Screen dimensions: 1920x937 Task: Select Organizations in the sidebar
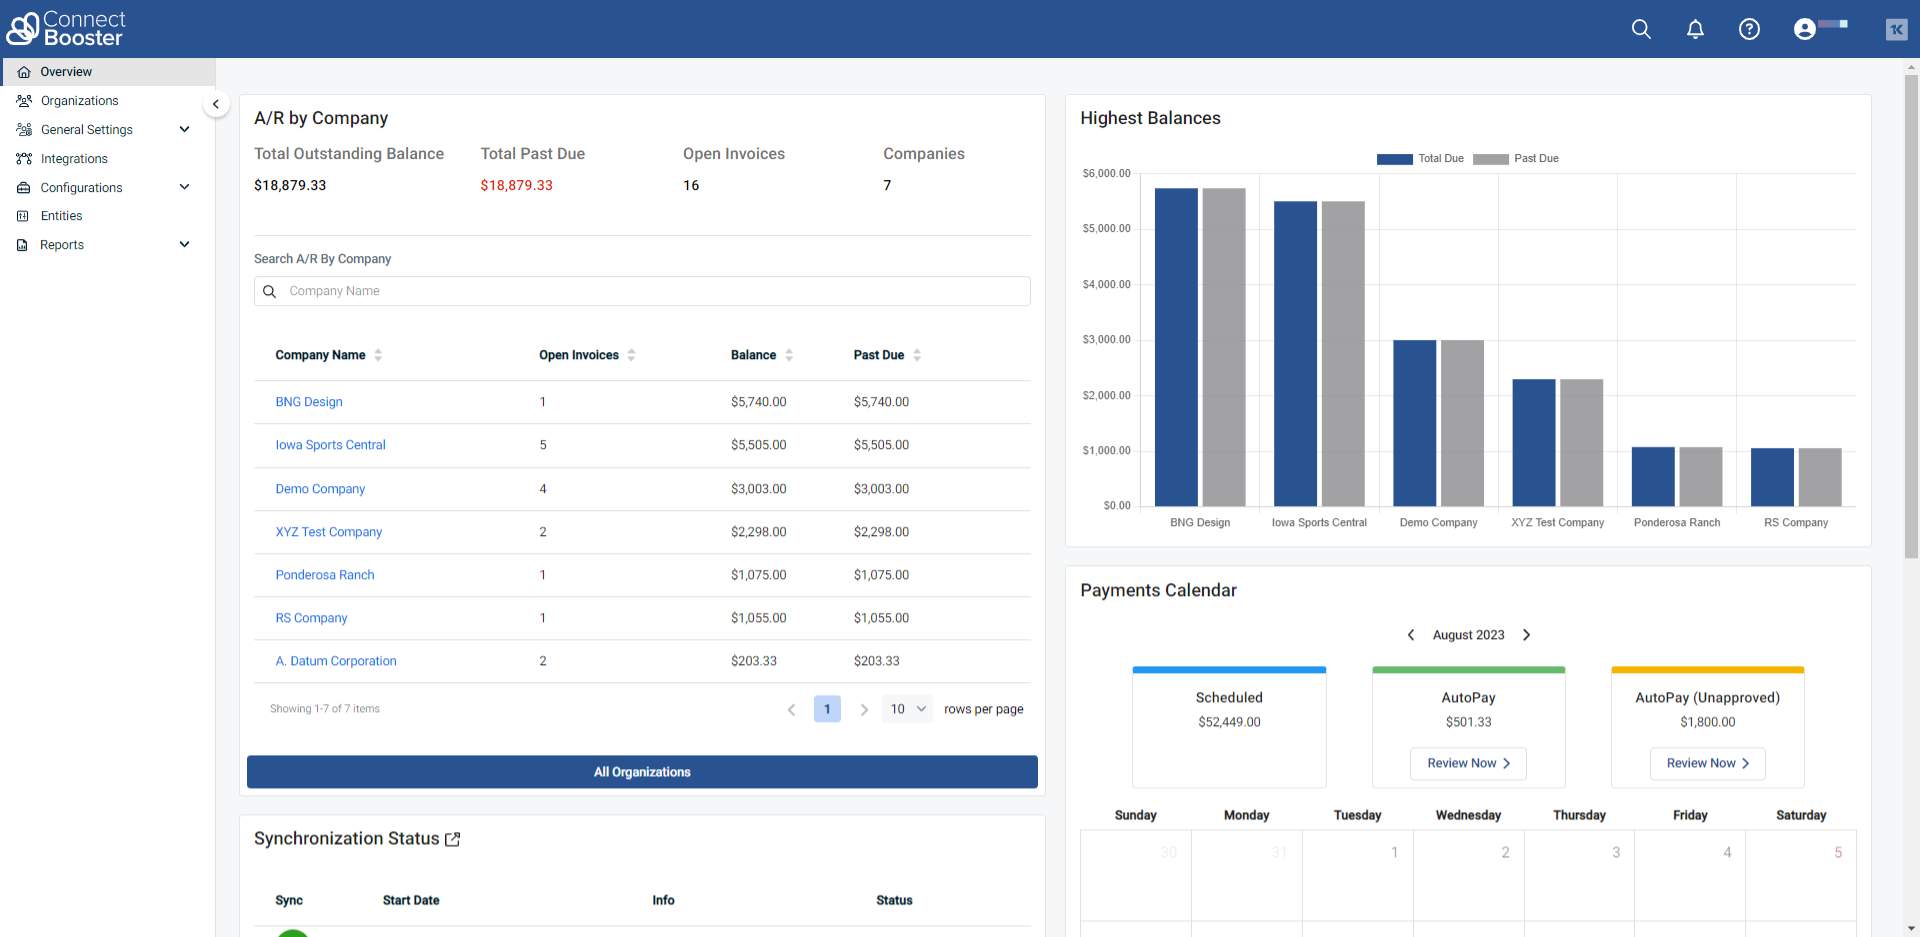(78, 100)
